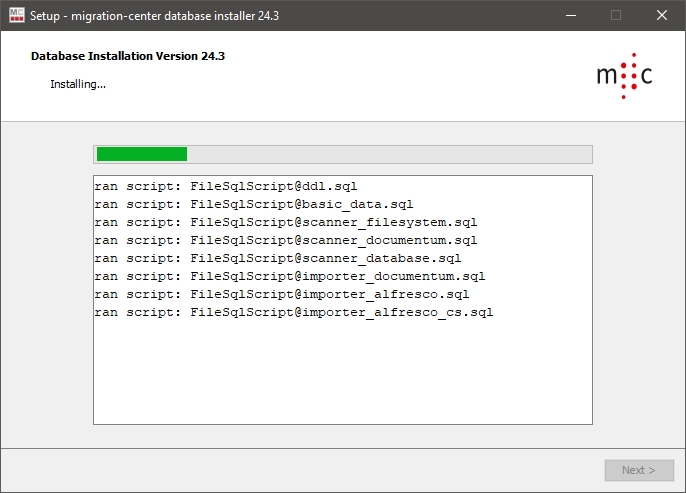The width and height of the screenshot is (686, 493).
Task: Click the Database Installation Version 24.3 heading
Action: 128,56
